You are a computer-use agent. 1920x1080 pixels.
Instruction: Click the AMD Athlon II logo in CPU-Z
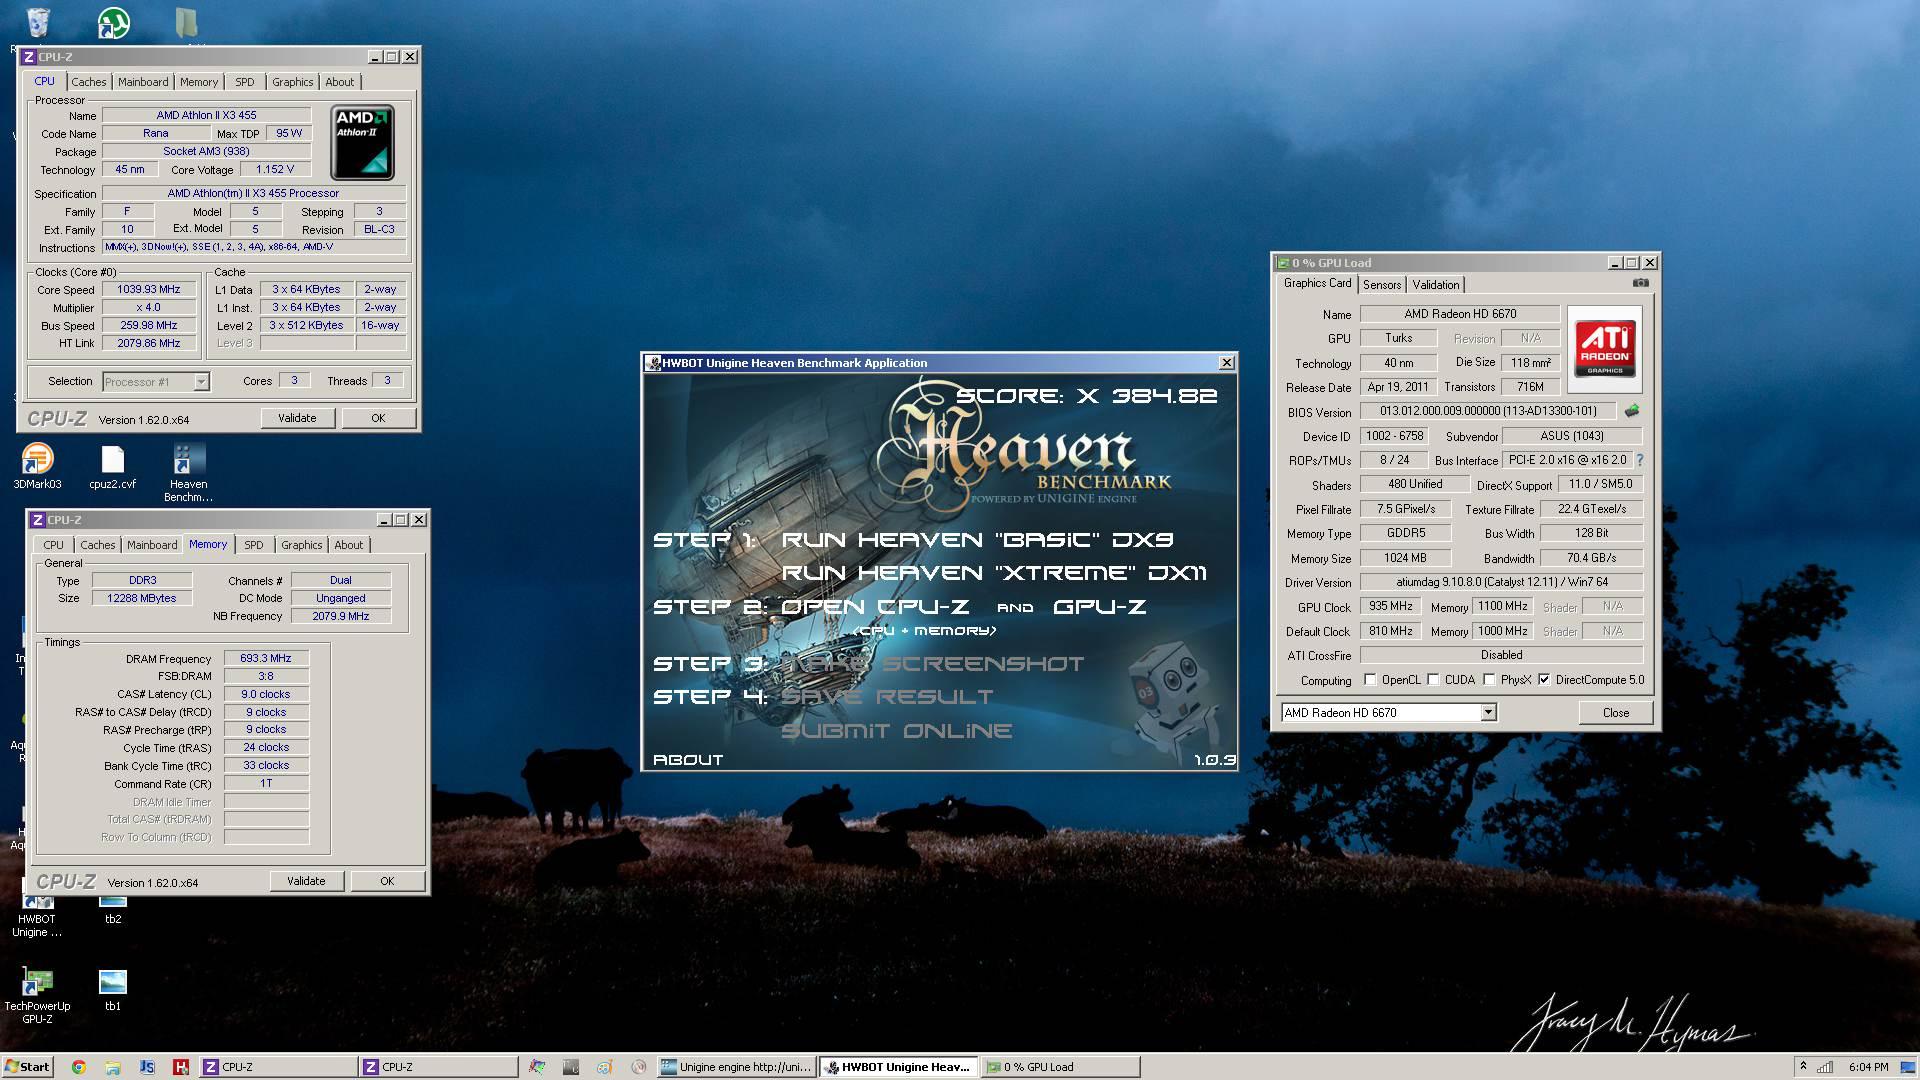click(362, 141)
